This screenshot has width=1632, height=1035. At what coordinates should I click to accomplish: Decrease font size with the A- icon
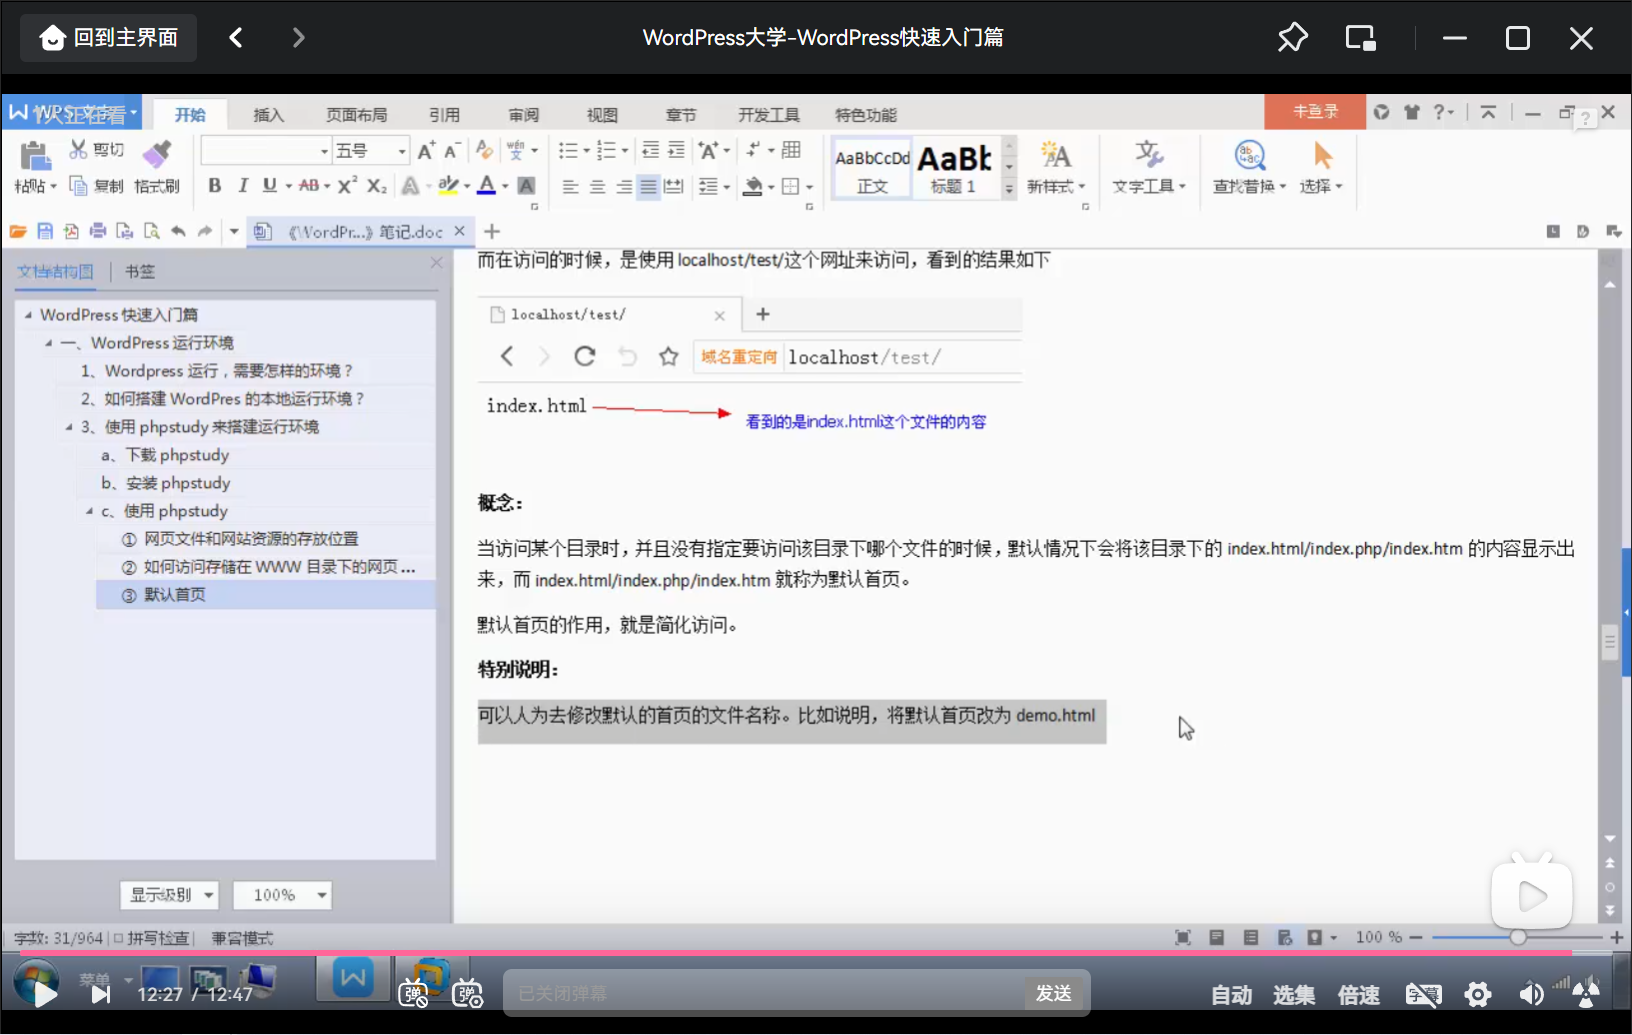tap(452, 151)
